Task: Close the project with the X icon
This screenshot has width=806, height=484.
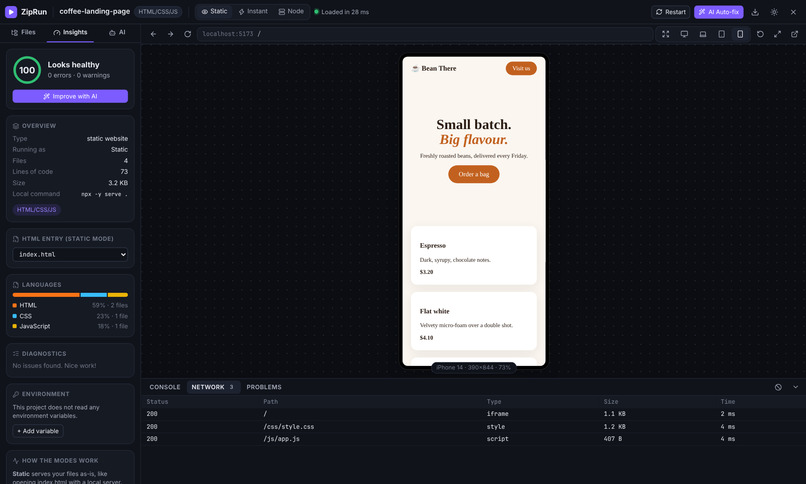Action: coord(793,12)
